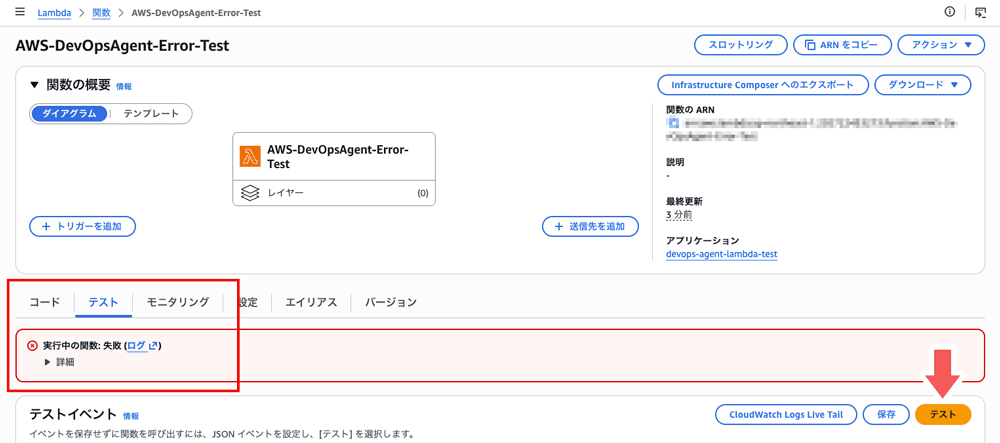The image size is (1000, 443).
Task: Open the log link external icon
Action: (x=153, y=346)
